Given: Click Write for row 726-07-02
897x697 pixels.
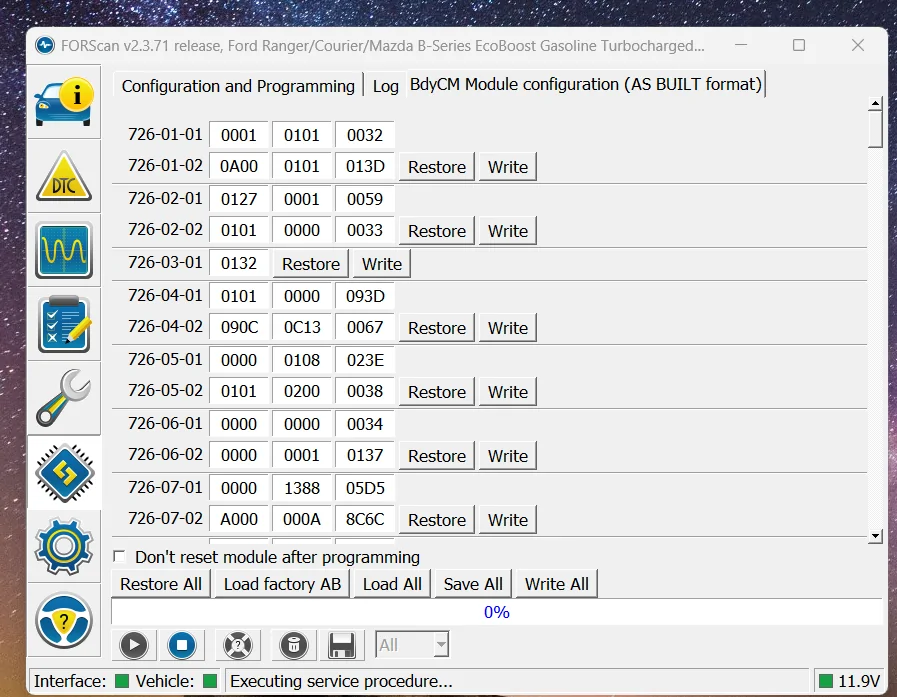Looking at the screenshot, I should (x=507, y=520).
